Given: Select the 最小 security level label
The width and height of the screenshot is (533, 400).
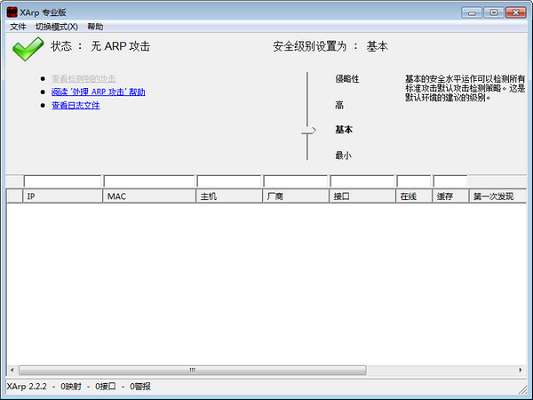Looking at the screenshot, I should pos(343,155).
